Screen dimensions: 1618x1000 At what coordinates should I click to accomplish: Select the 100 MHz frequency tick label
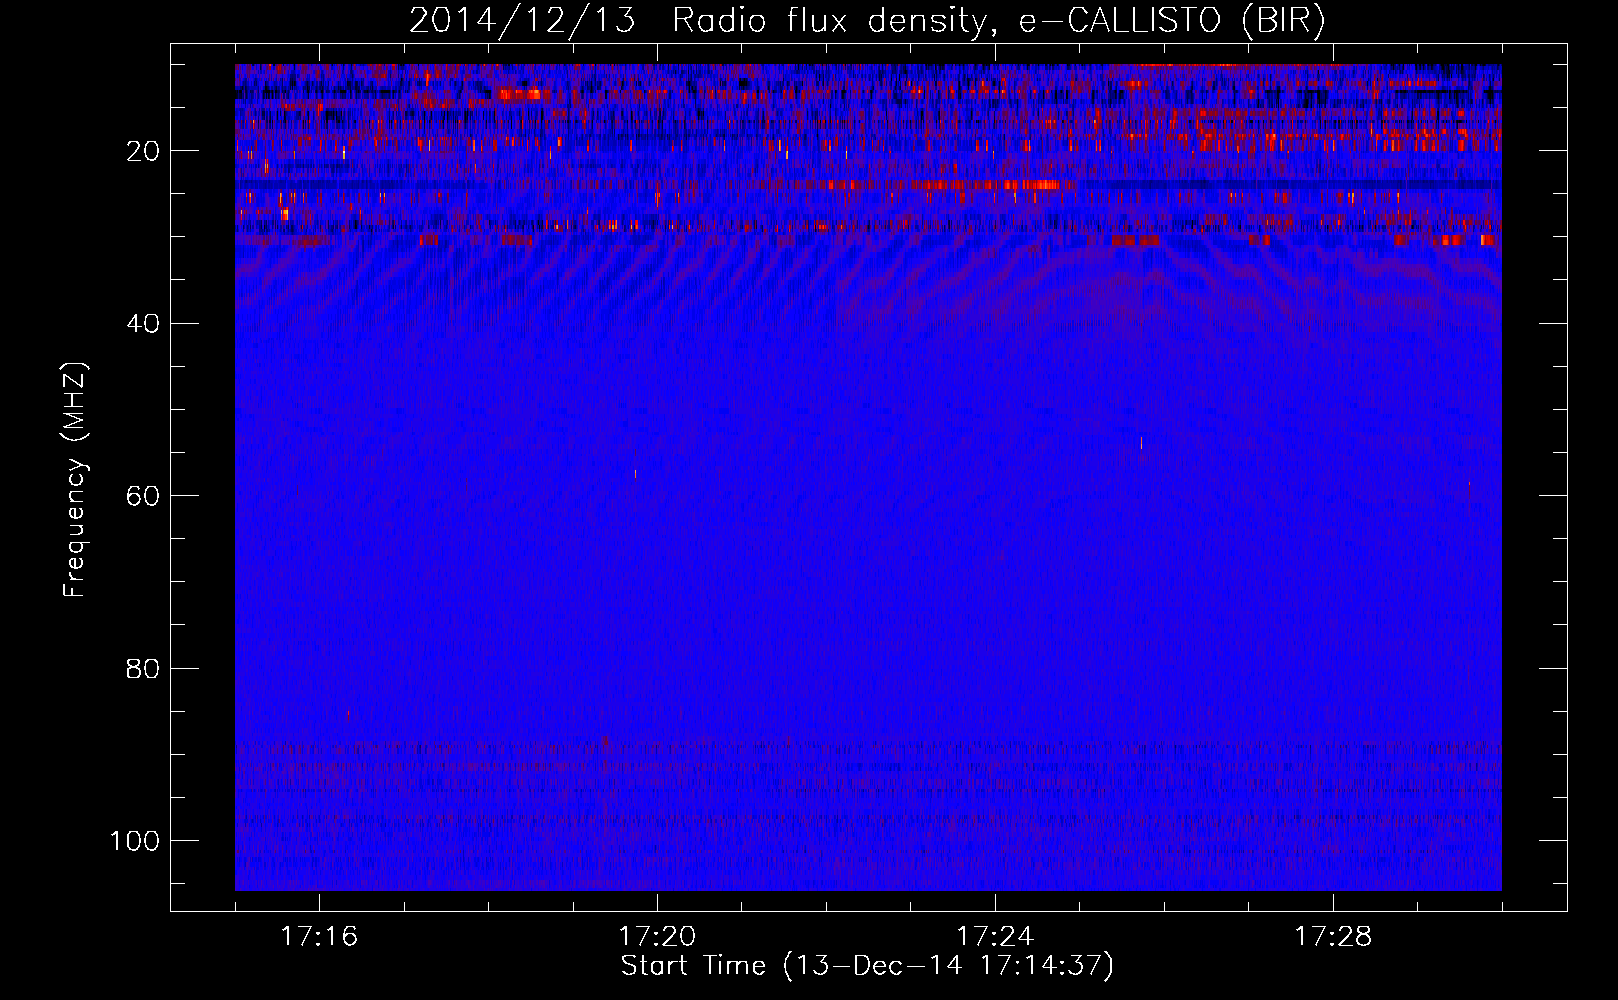pyautogui.click(x=135, y=841)
